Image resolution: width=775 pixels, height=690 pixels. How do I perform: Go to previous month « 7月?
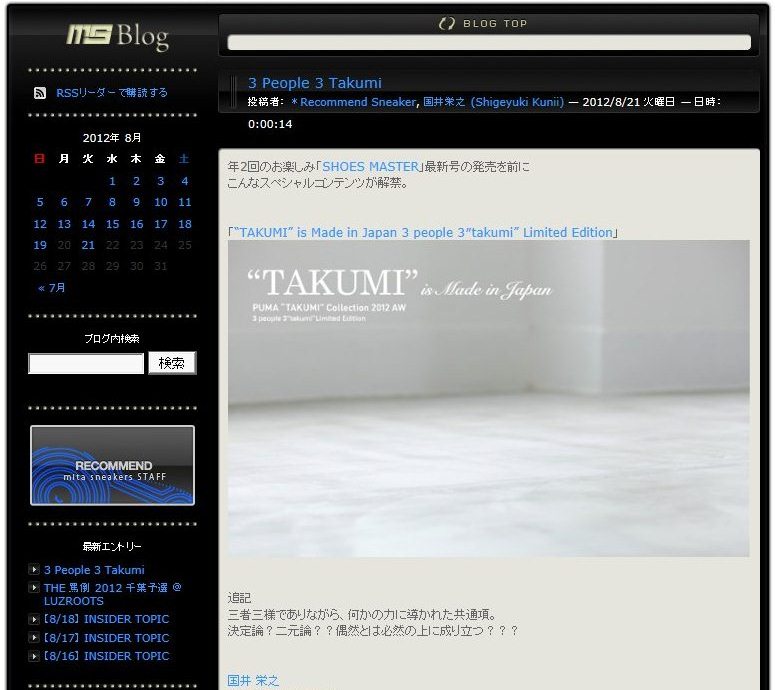51,288
